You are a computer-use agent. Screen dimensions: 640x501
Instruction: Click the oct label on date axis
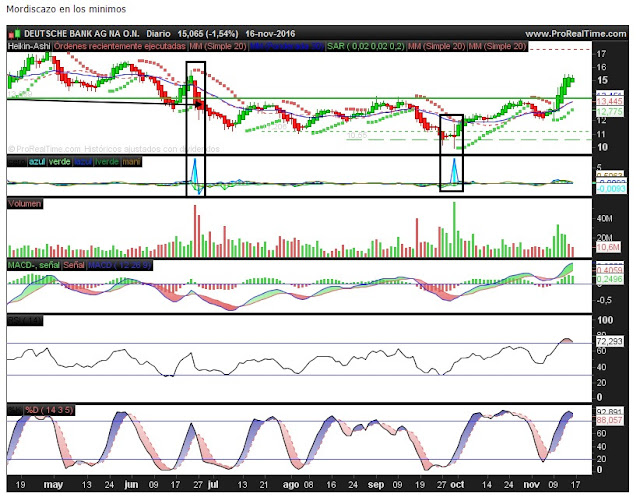click(457, 485)
